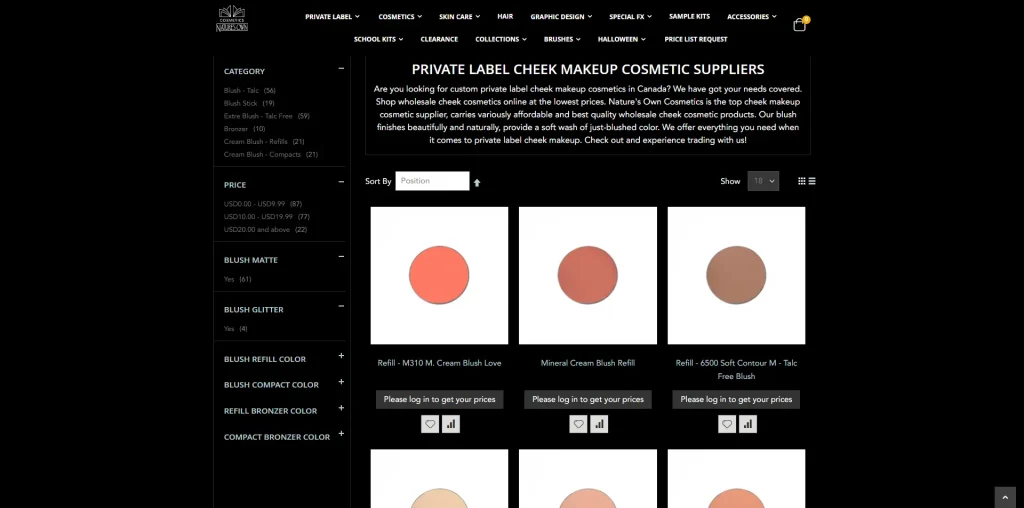This screenshot has width=1024, height=508.
Task: Open the Mineral Cream Blush Refill thumbnail
Action: 588,276
